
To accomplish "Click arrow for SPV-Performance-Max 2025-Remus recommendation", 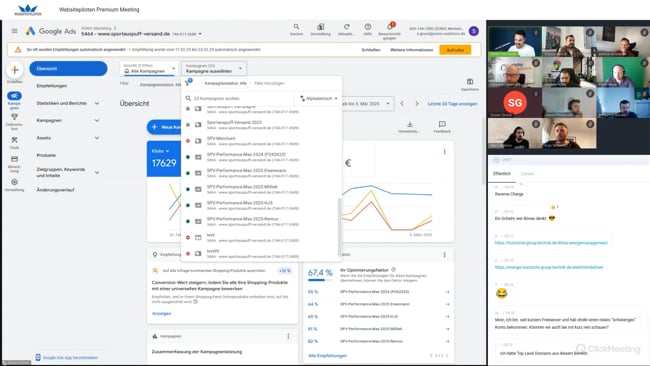I will point(447,341).
